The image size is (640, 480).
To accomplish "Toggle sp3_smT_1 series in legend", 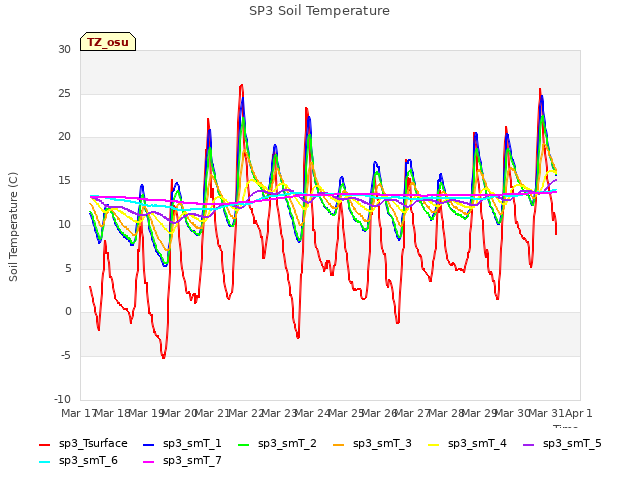I will 182,443.
